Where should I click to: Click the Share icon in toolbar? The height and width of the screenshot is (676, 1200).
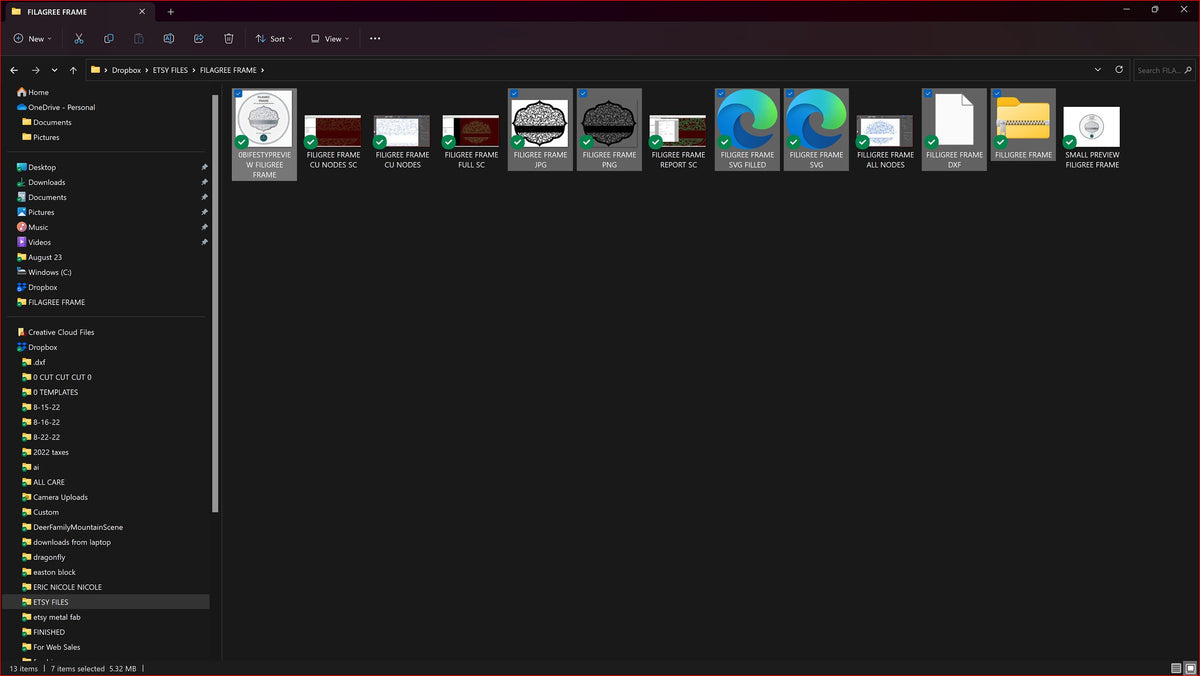pos(199,38)
